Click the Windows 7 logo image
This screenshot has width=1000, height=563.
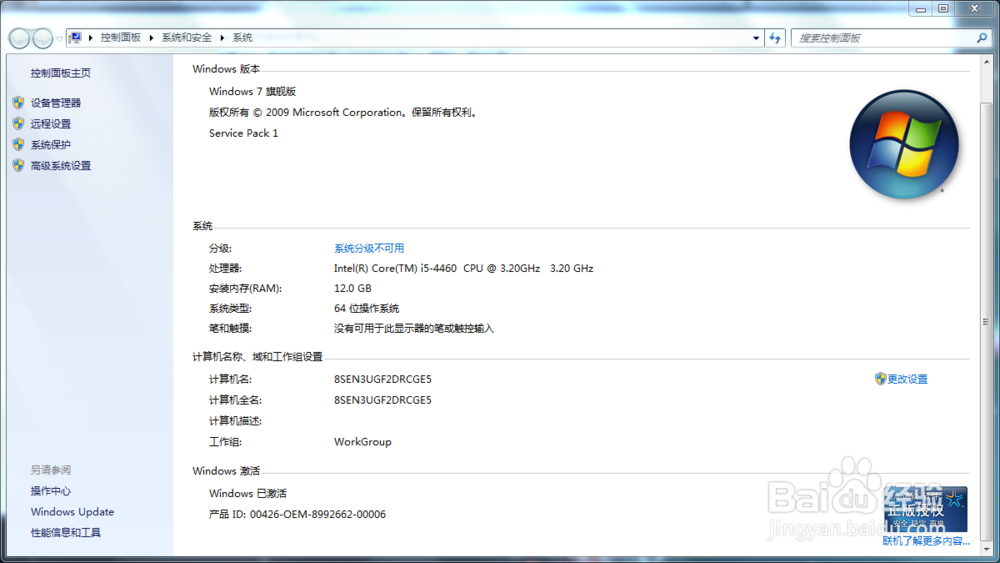[904, 144]
